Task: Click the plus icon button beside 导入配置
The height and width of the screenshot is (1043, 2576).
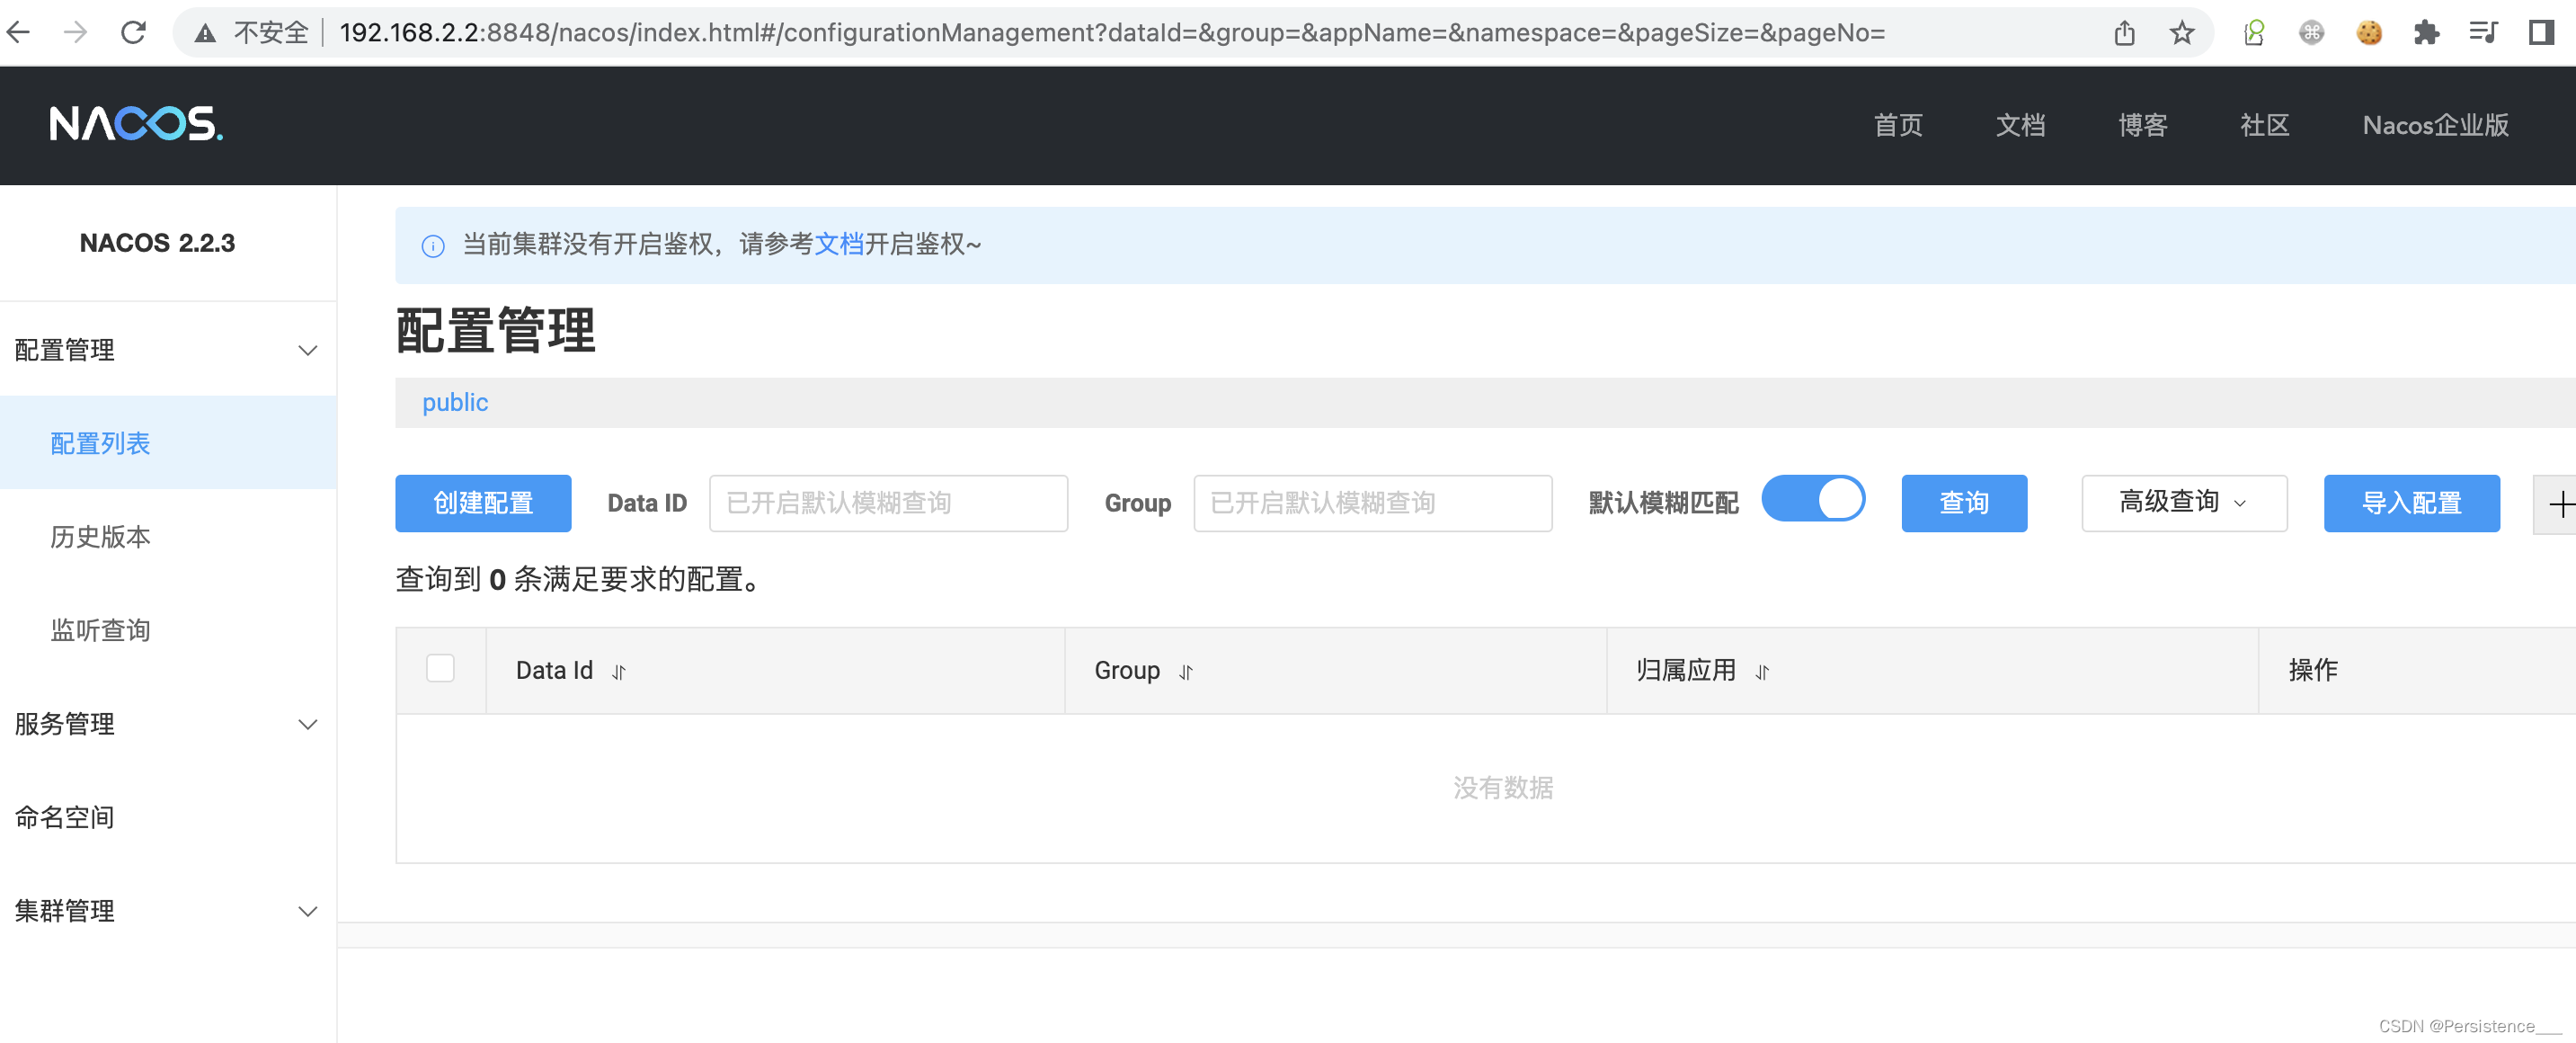Action: pyautogui.click(x=2558, y=504)
